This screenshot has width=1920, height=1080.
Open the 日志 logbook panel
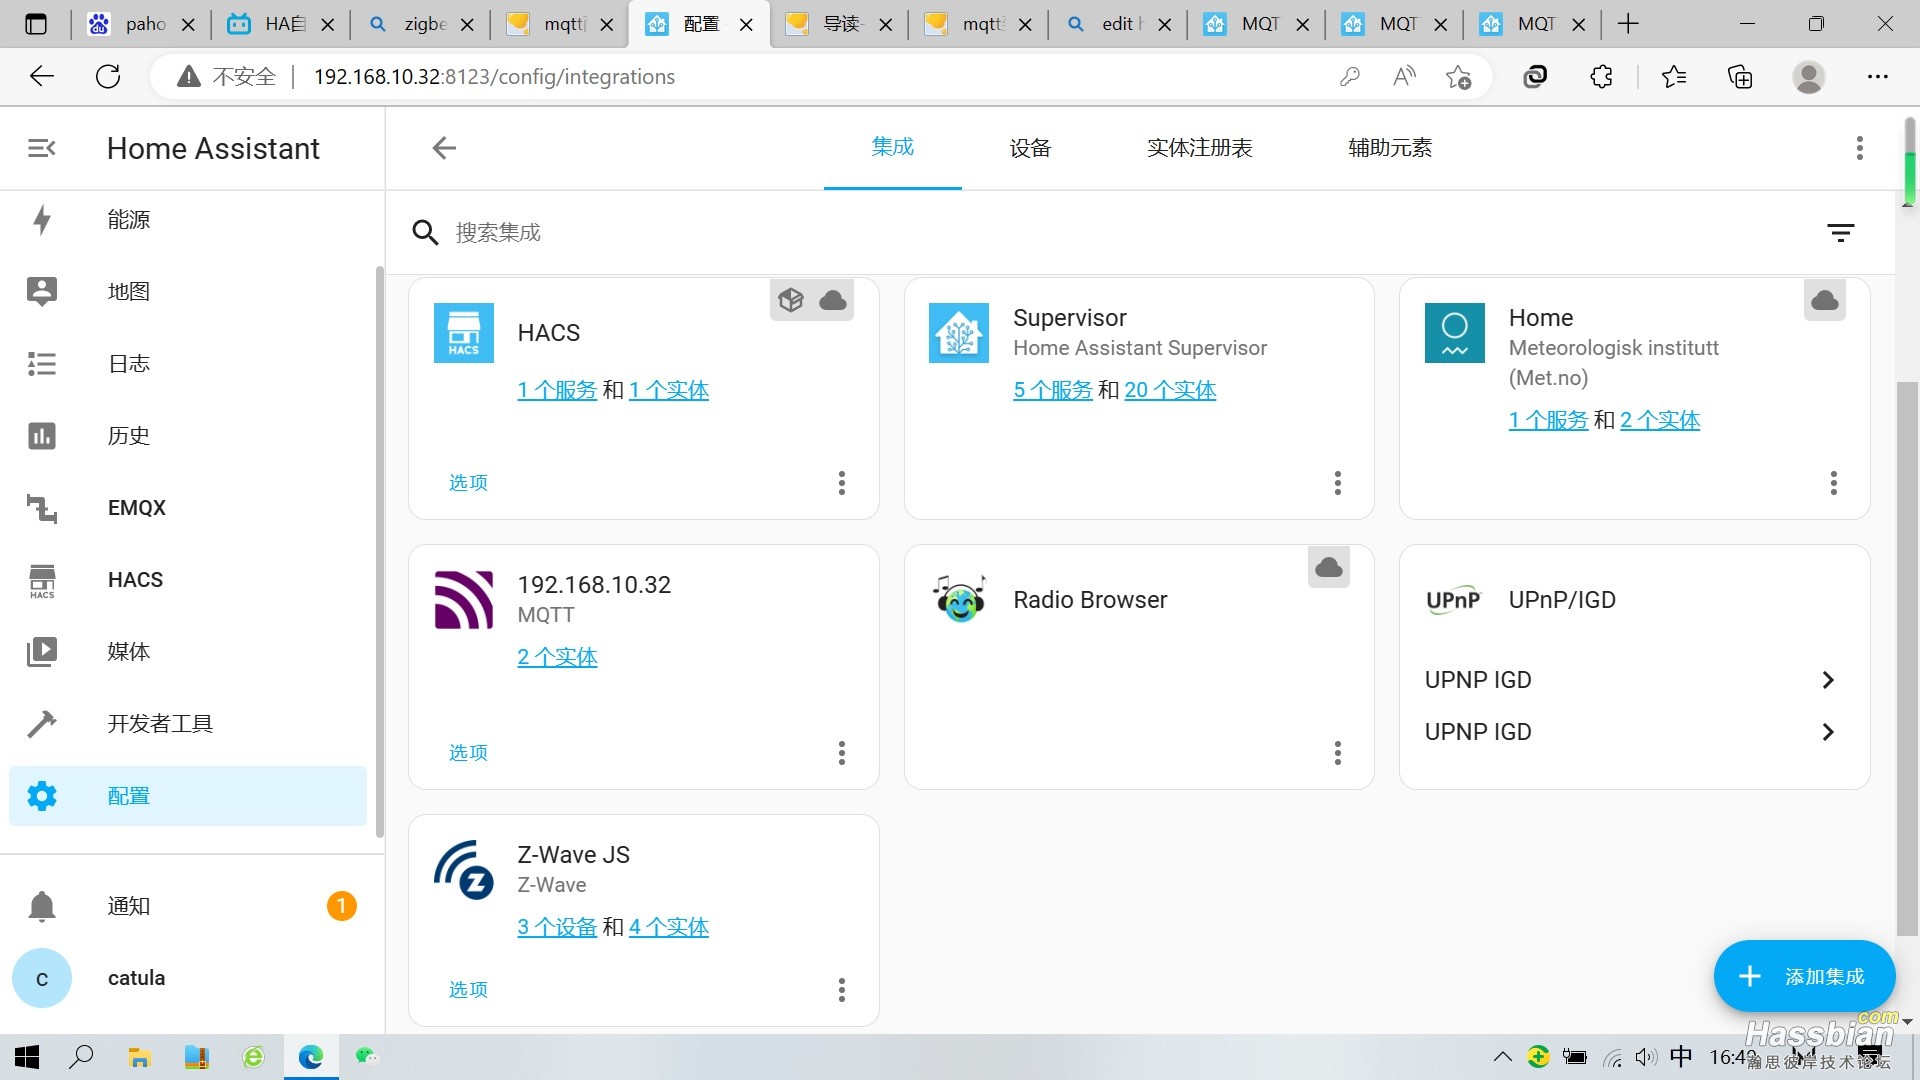tap(188, 364)
